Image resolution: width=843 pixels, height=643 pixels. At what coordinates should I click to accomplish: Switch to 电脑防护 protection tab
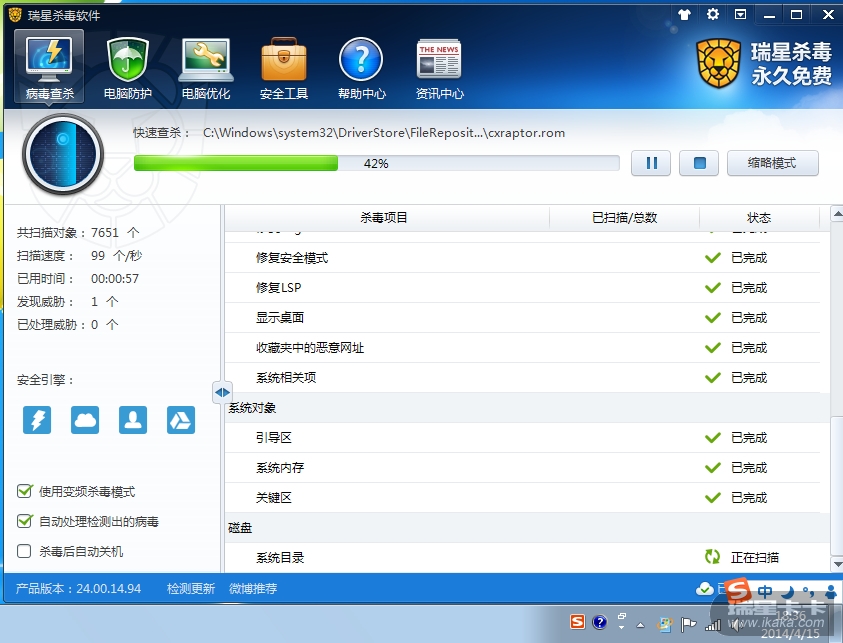click(127, 69)
